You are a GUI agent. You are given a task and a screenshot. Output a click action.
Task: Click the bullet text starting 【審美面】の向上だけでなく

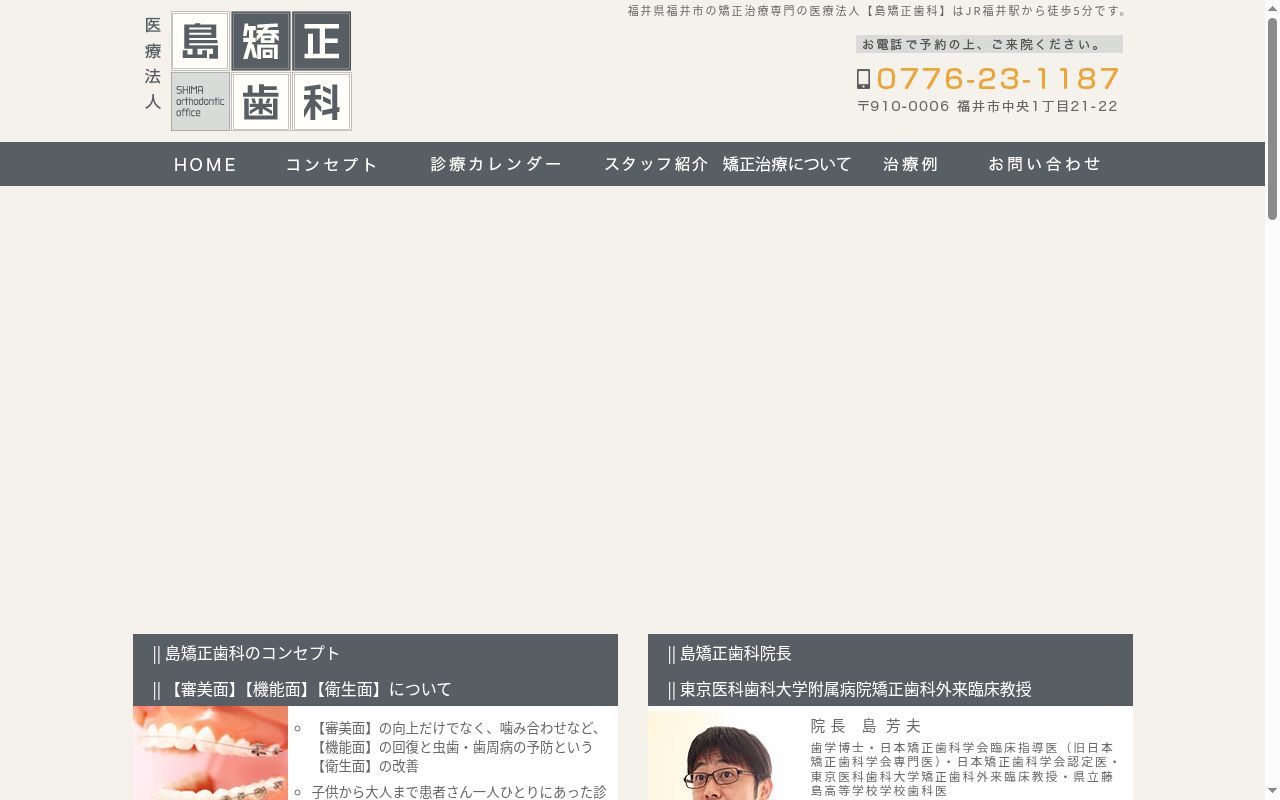pyautogui.click(x=459, y=747)
